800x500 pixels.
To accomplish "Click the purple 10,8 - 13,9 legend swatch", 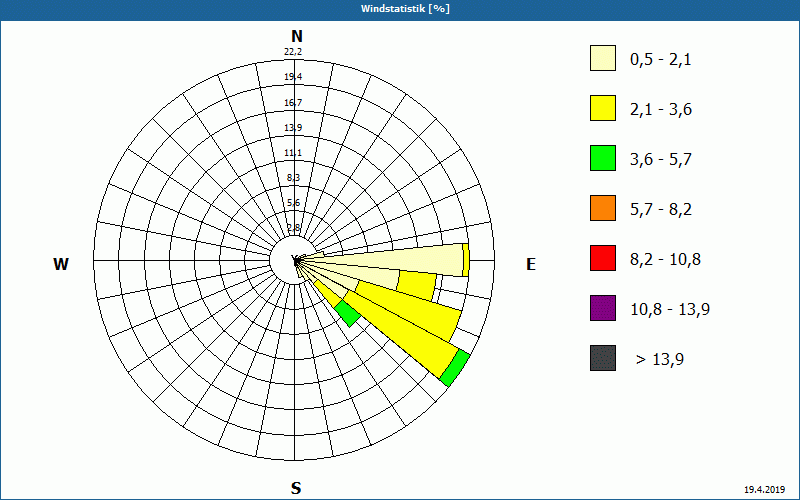I will click(x=603, y=308).
